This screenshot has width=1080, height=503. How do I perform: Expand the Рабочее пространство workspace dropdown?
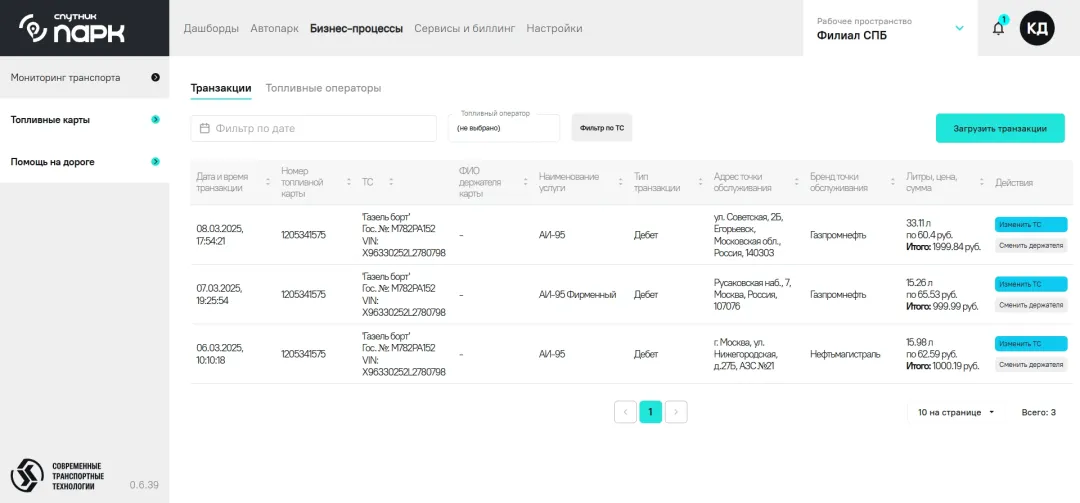point(959,28)
